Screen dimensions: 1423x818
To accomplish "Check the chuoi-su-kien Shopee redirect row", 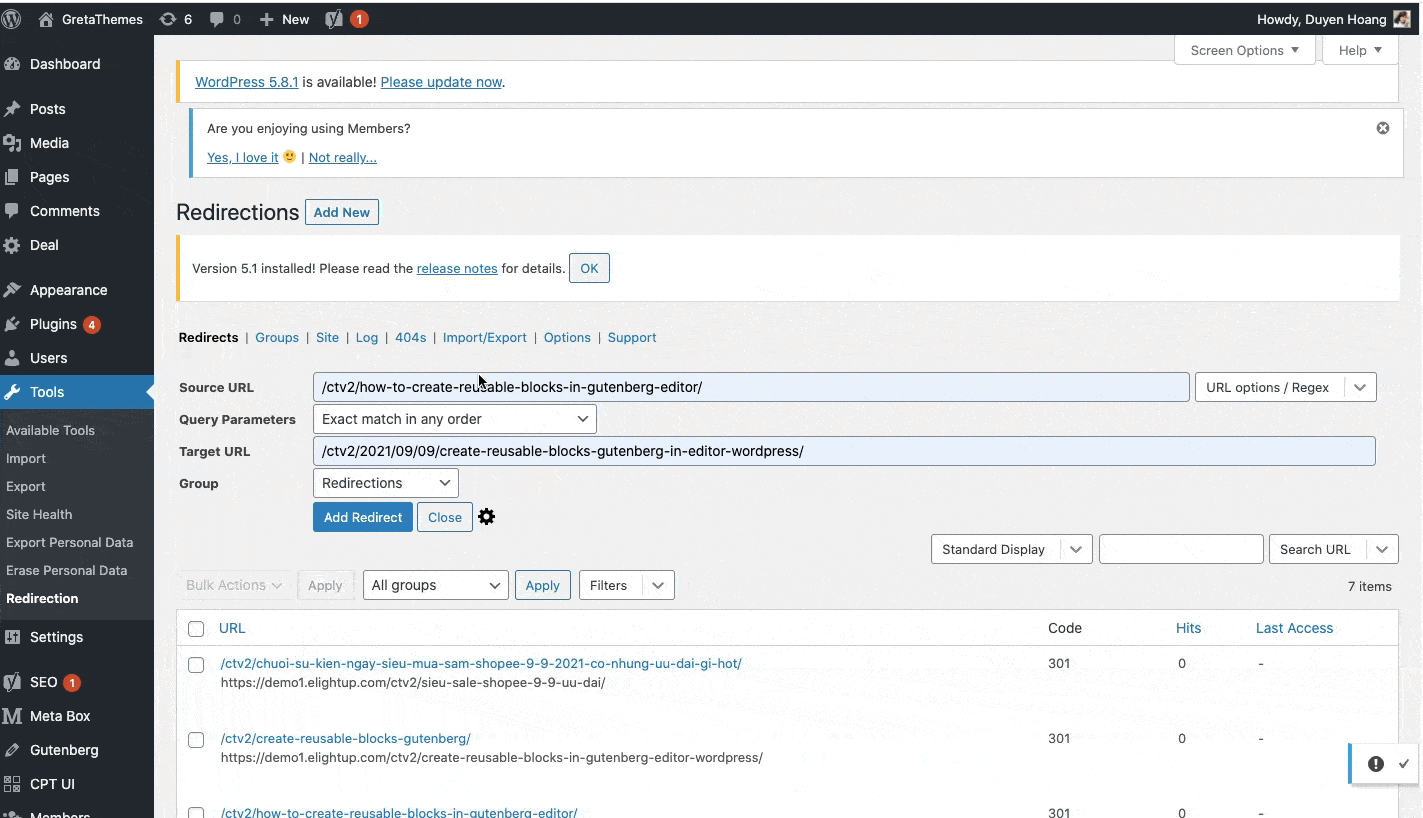I will click(196, 665).
